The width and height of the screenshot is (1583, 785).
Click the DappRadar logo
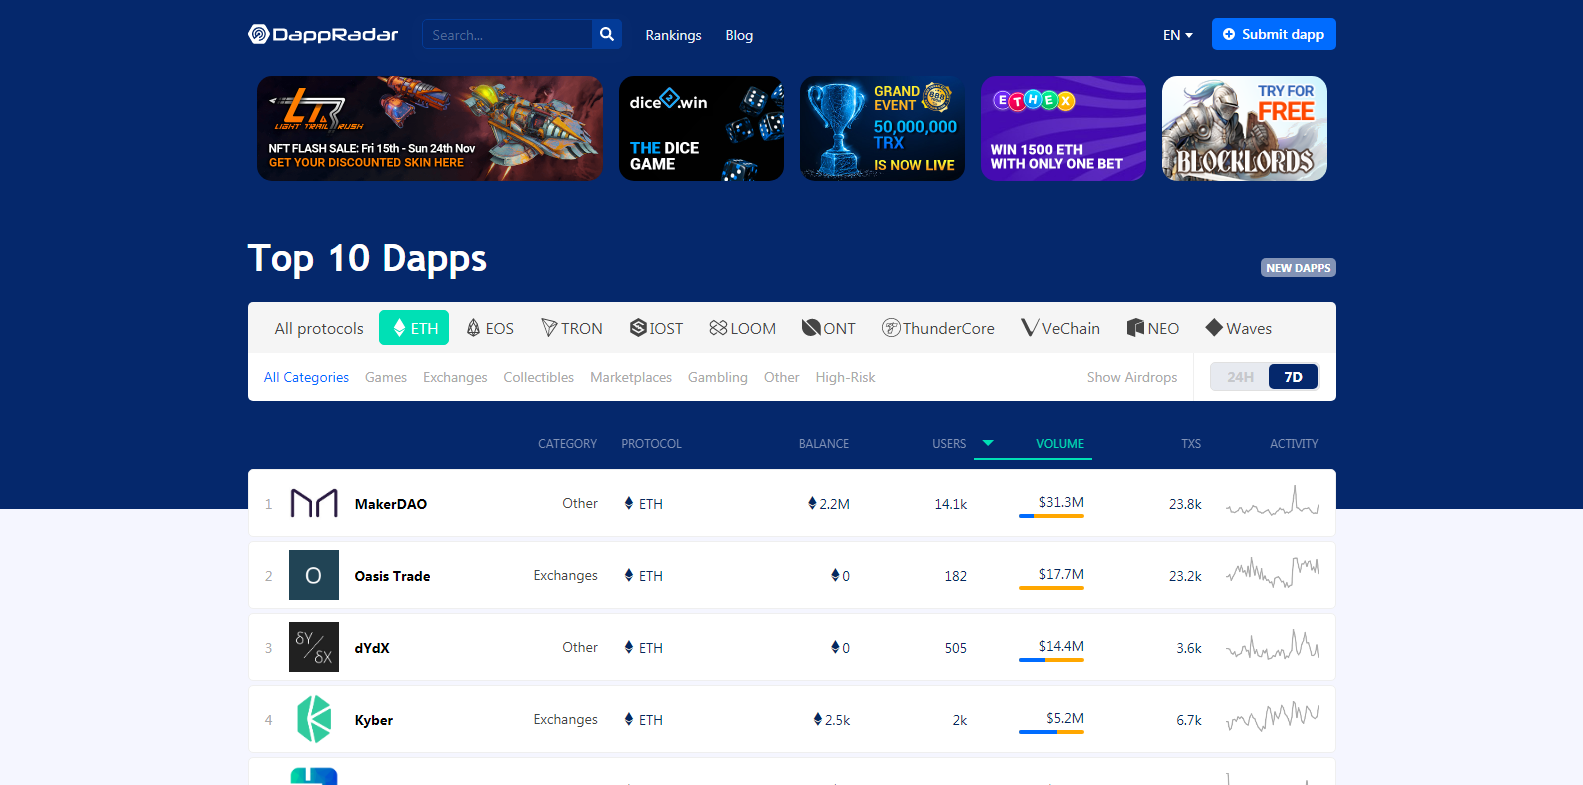pyautogui.click(x=323, y=34)
